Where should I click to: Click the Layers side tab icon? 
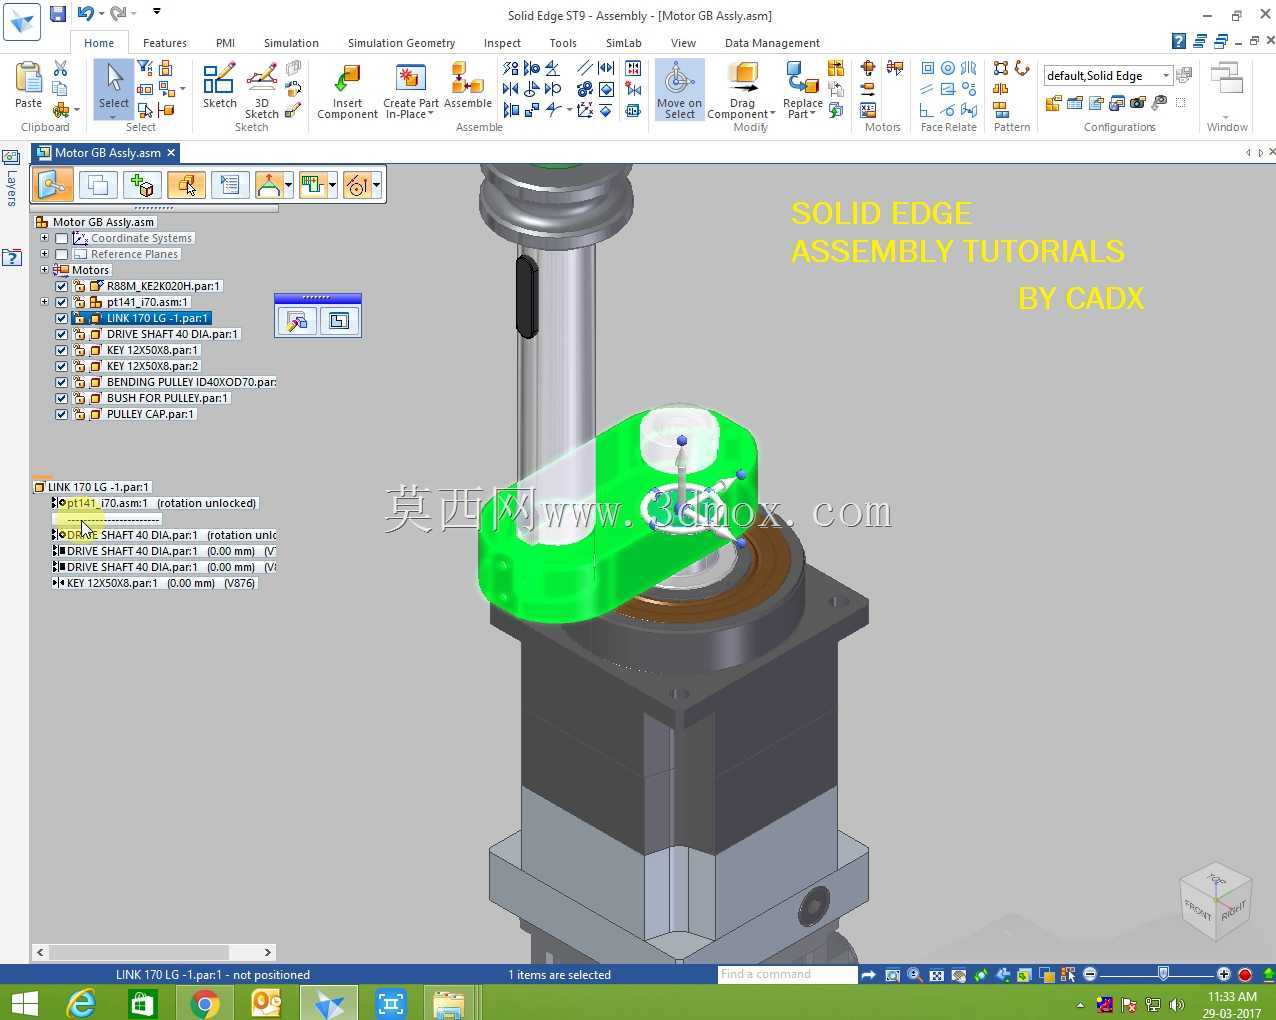pyautogui.click(x=11, y=158)
